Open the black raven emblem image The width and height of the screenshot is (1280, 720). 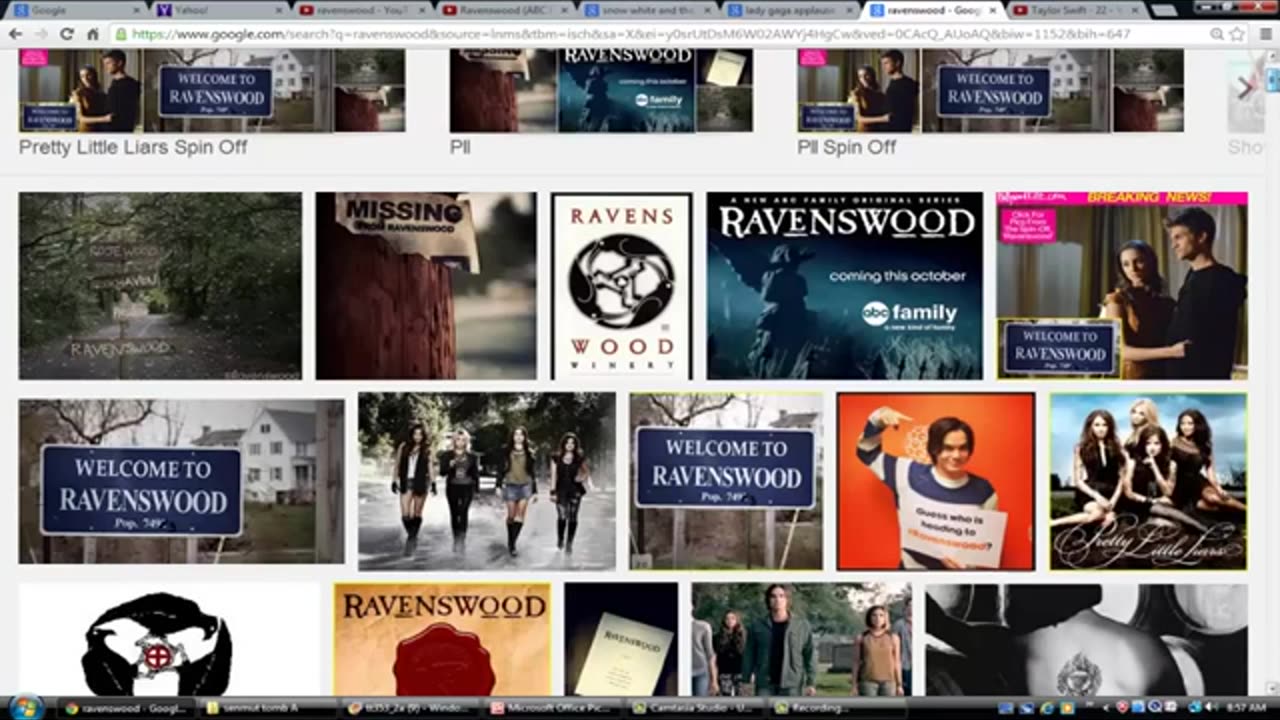click(x=169, y=640)
